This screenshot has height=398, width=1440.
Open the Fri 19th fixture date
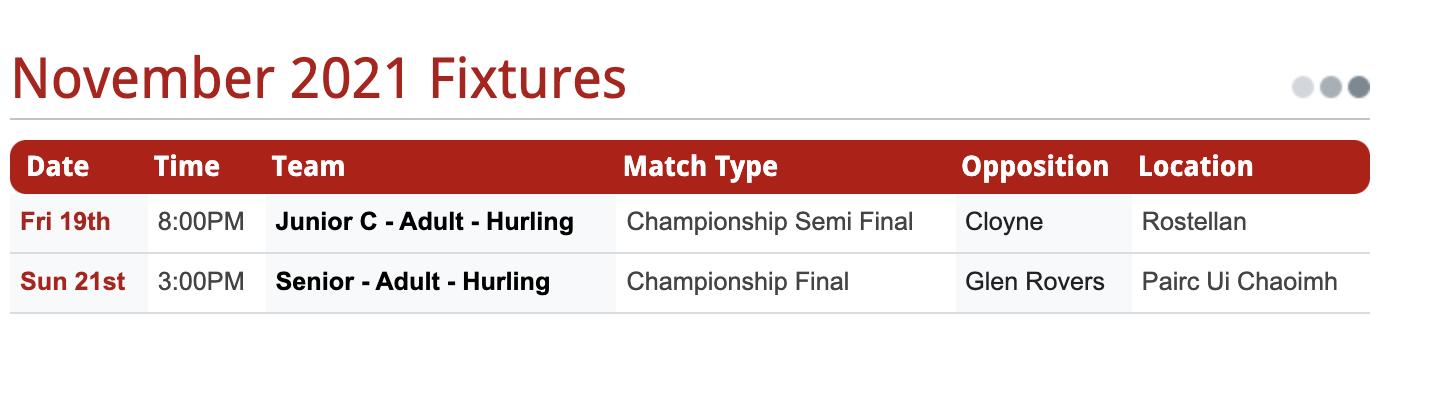pyautogui.click(x=65, y=222)
